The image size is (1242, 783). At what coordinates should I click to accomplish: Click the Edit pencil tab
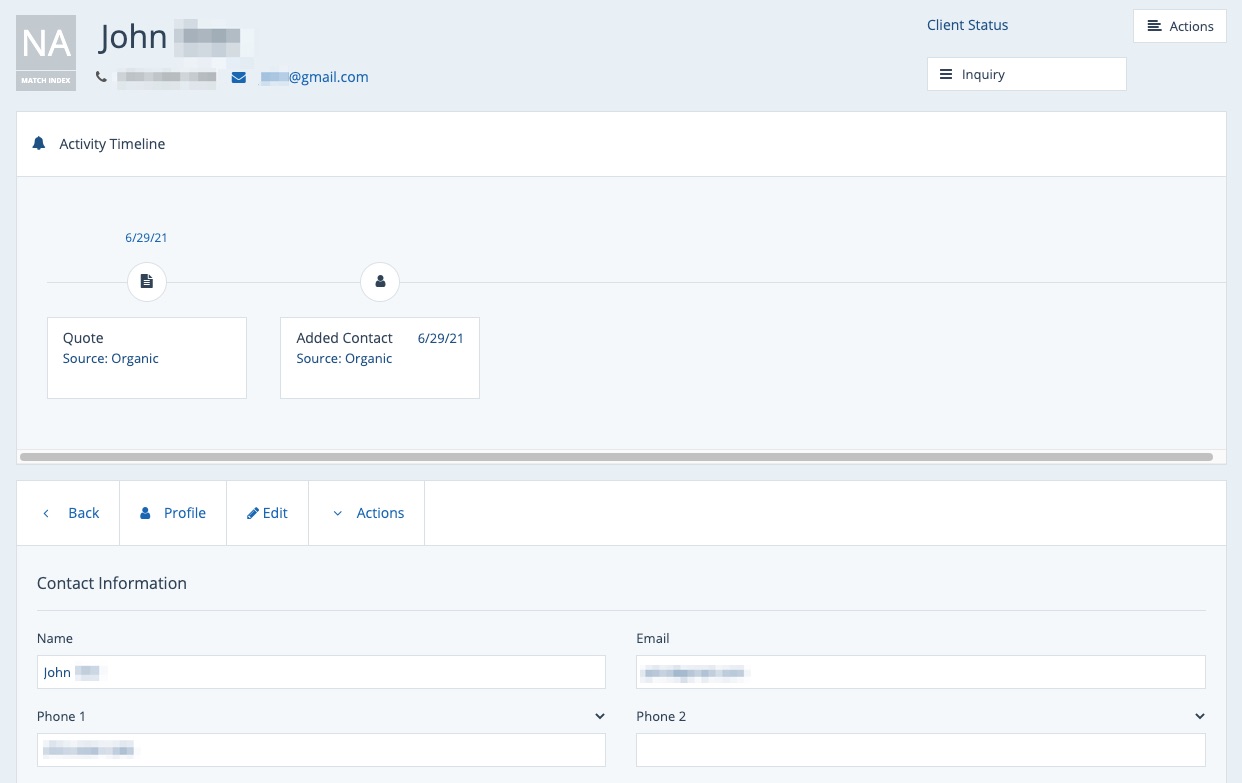click(267, 513)
